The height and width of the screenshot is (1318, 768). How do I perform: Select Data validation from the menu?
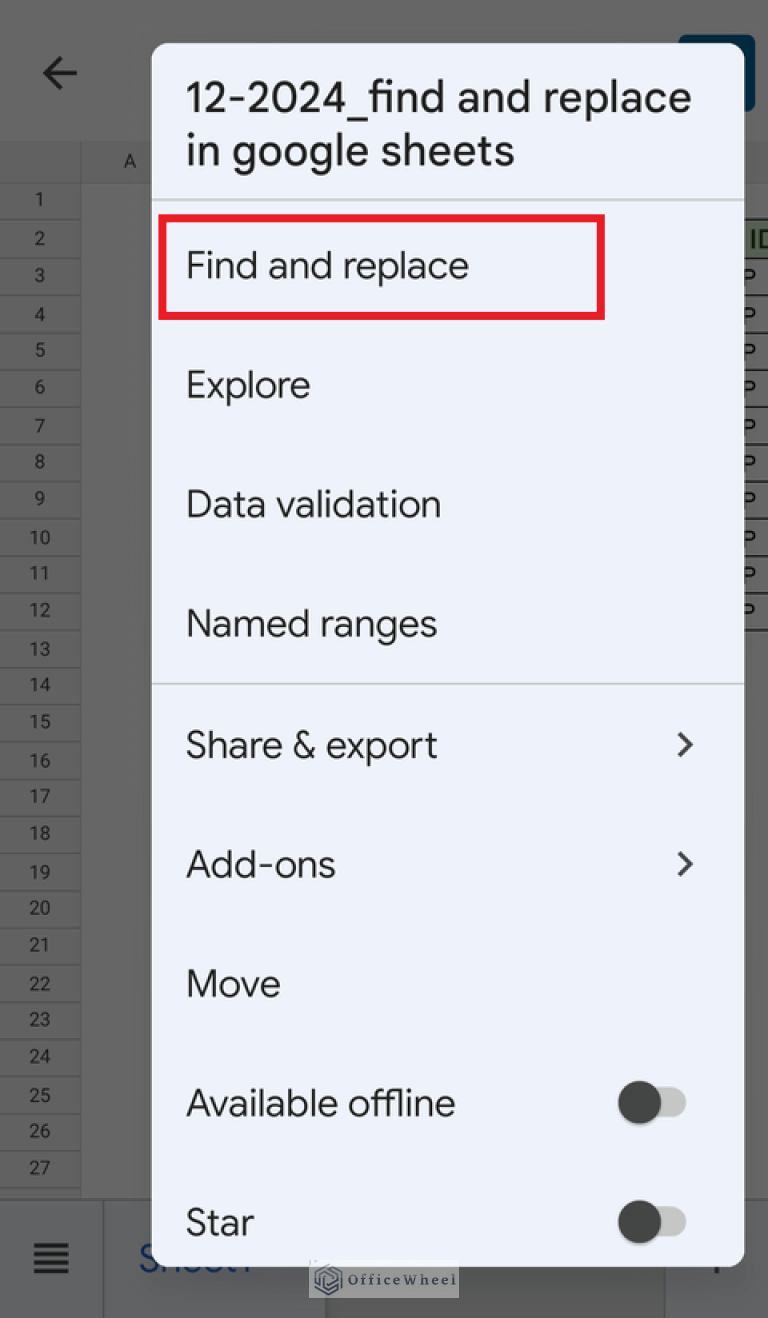[313, 504]
